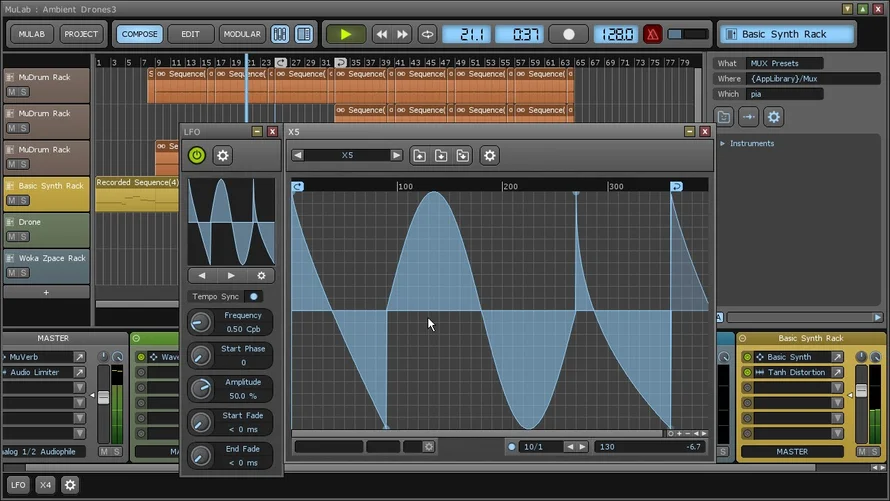Mute the Drone track

(12, 237)
